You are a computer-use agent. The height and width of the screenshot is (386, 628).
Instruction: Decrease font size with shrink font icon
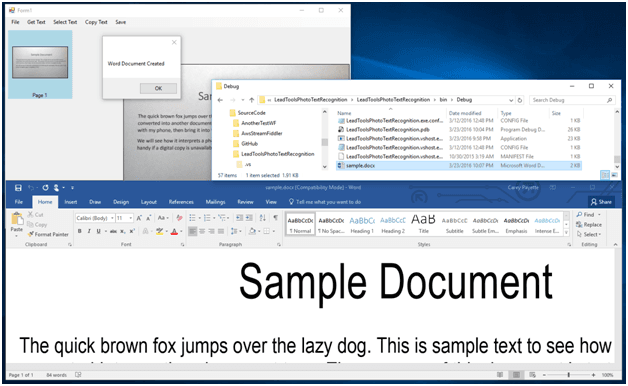point(149,218)
